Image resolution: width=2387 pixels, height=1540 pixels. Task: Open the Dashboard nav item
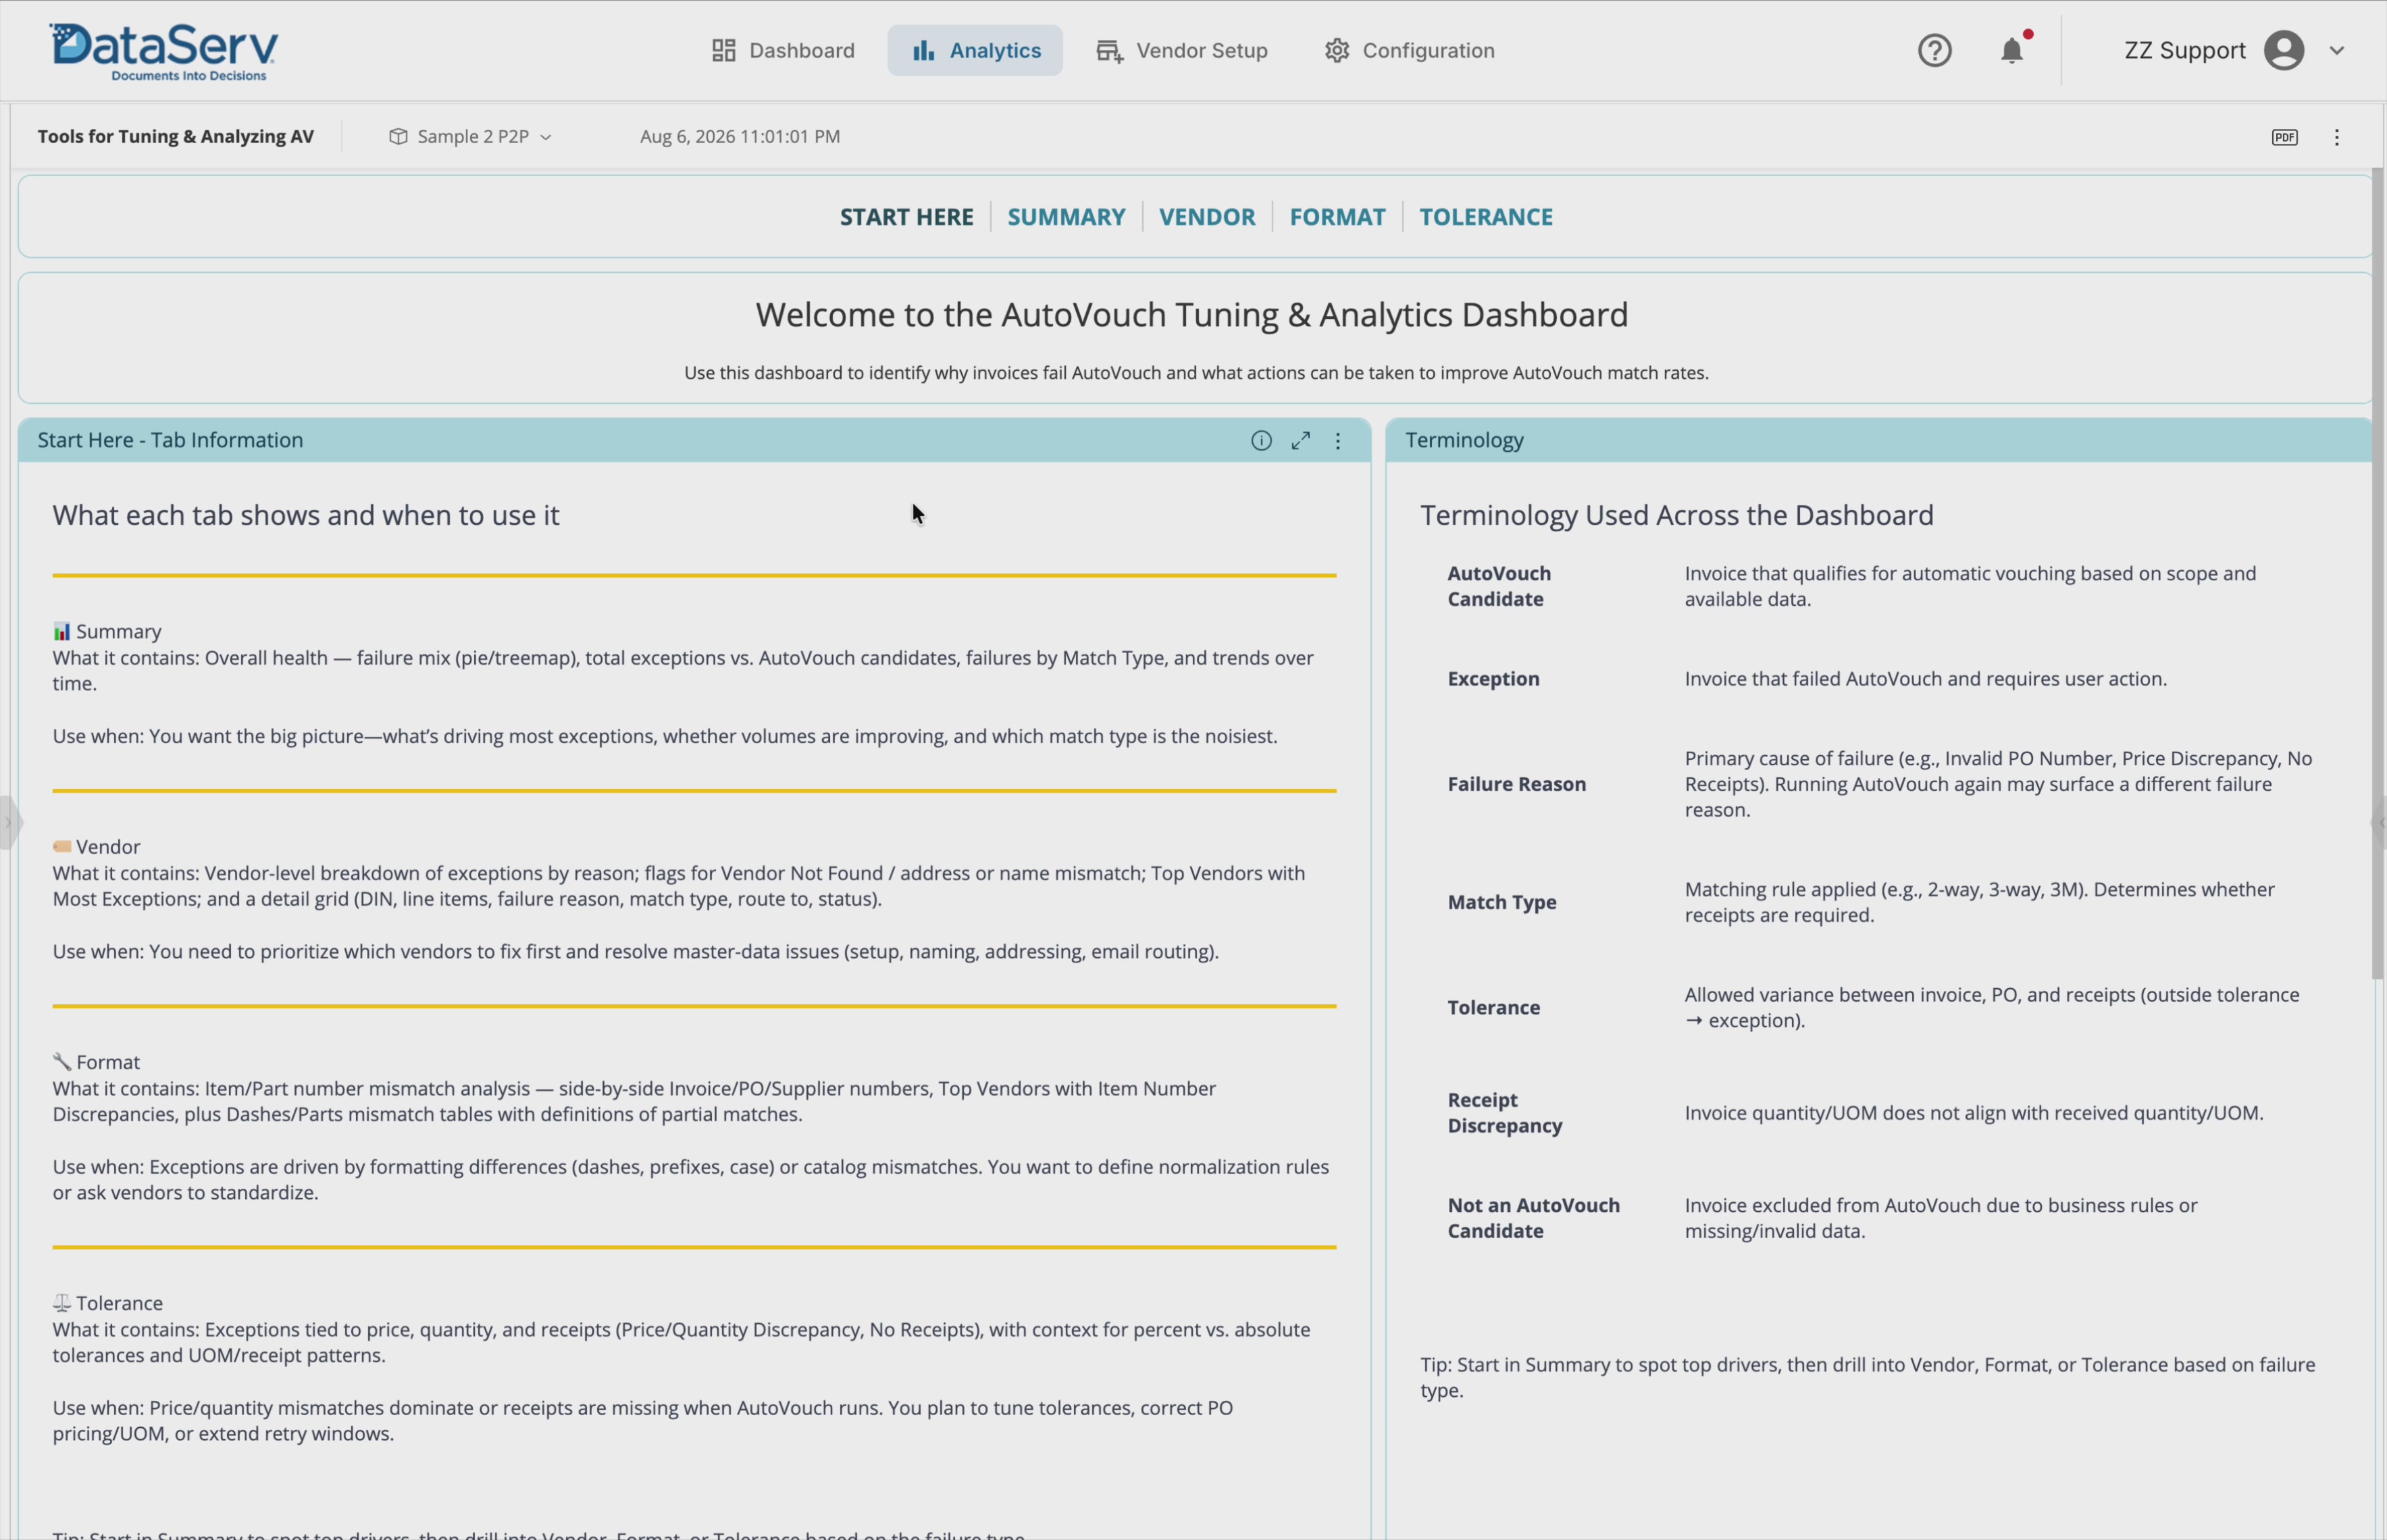point(783,50)
